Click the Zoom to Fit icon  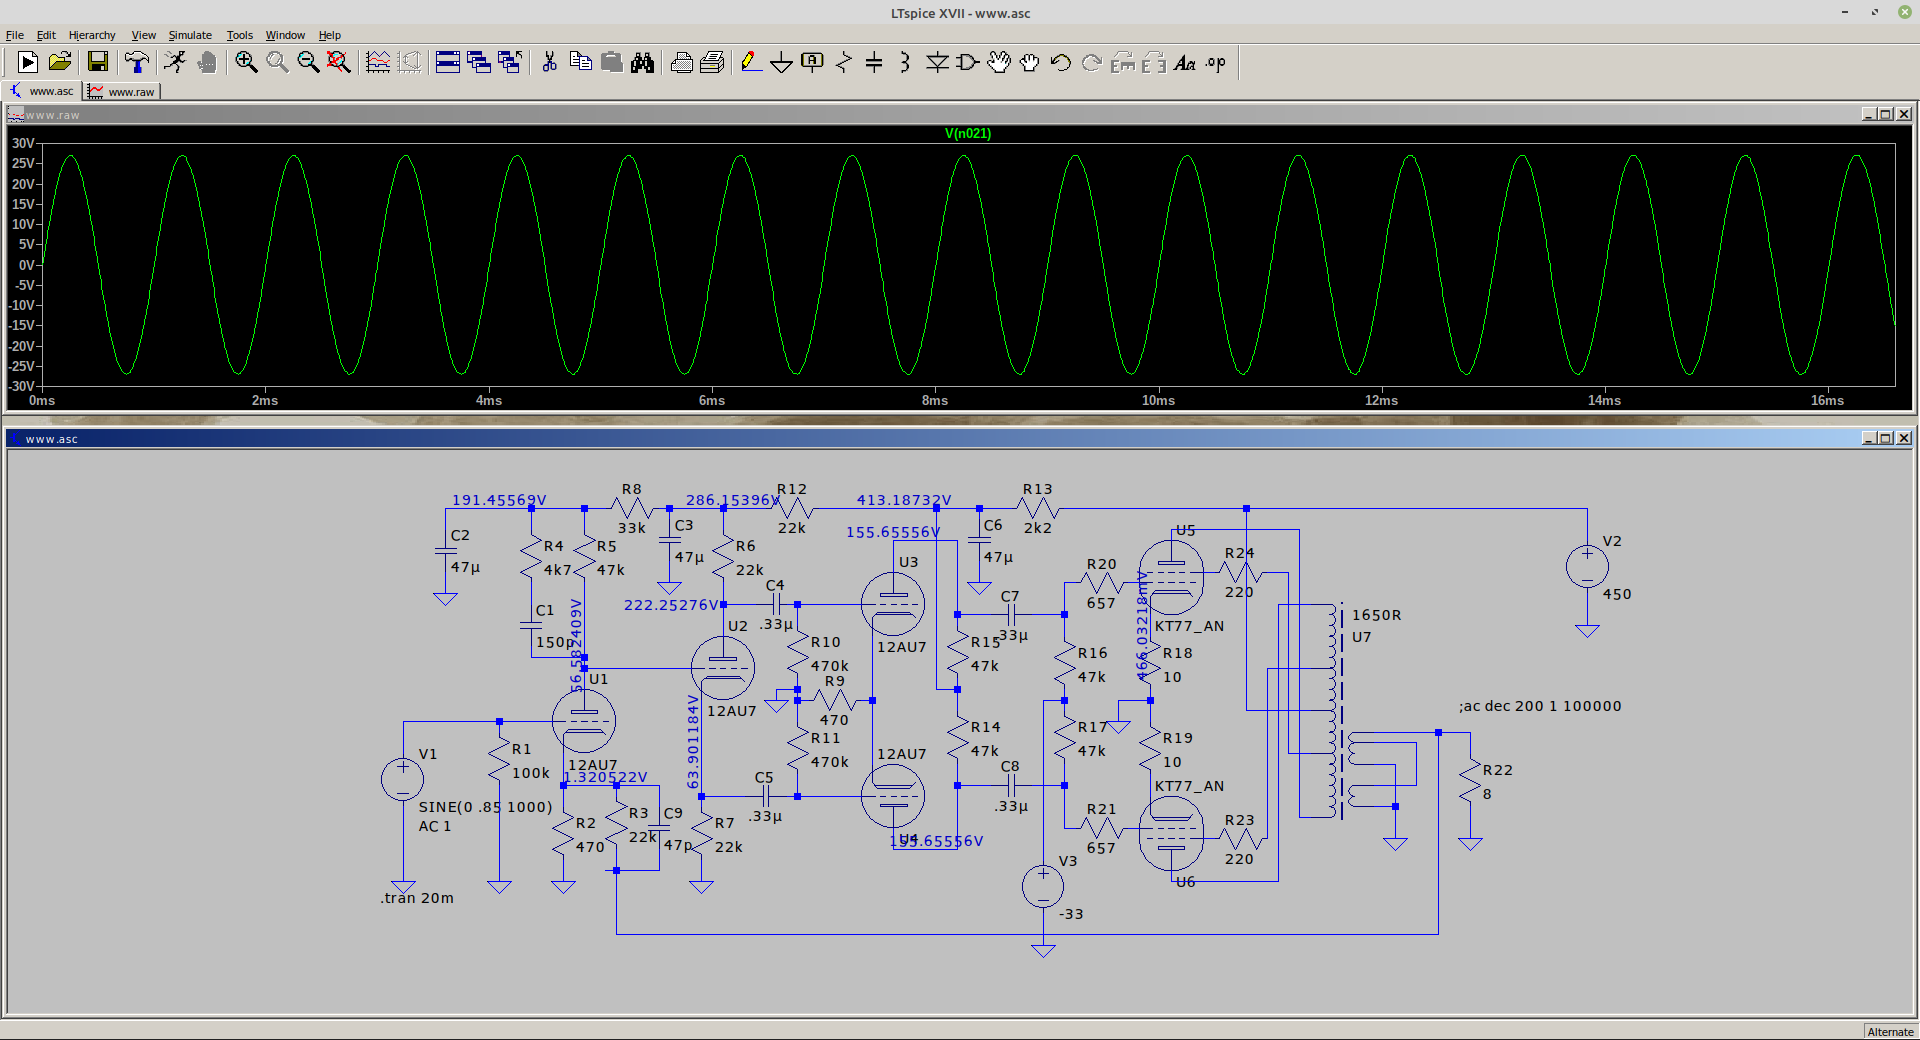point(339,62)
